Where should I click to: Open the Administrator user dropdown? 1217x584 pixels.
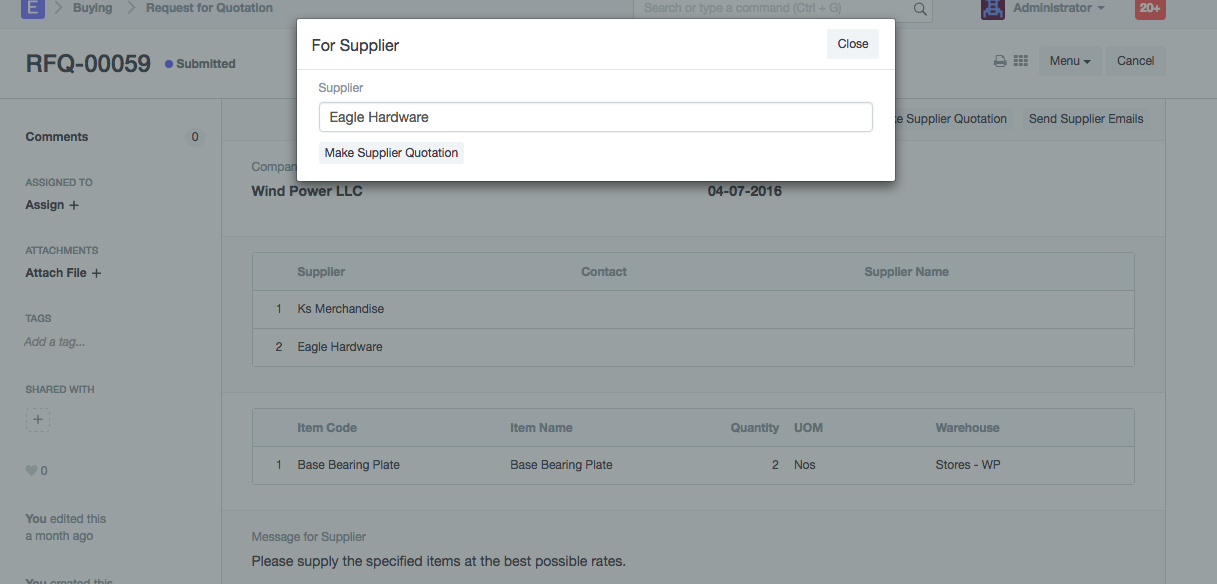point(1059,9)
